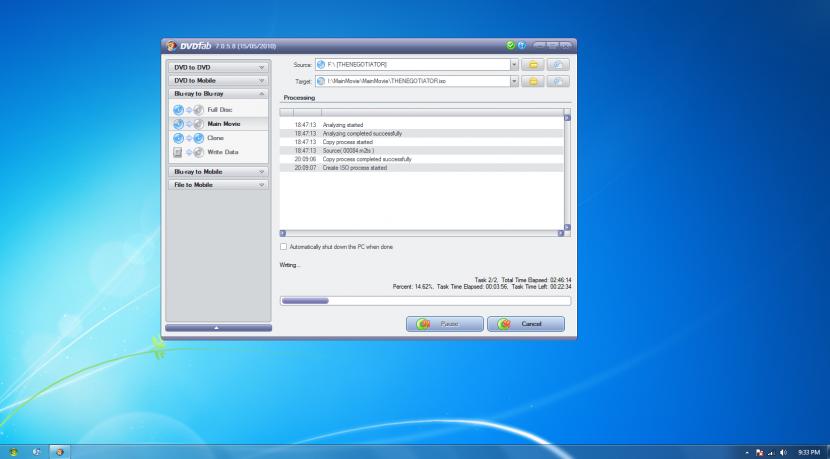
Task: Select Full Disc mode
Action: (220, 110)
